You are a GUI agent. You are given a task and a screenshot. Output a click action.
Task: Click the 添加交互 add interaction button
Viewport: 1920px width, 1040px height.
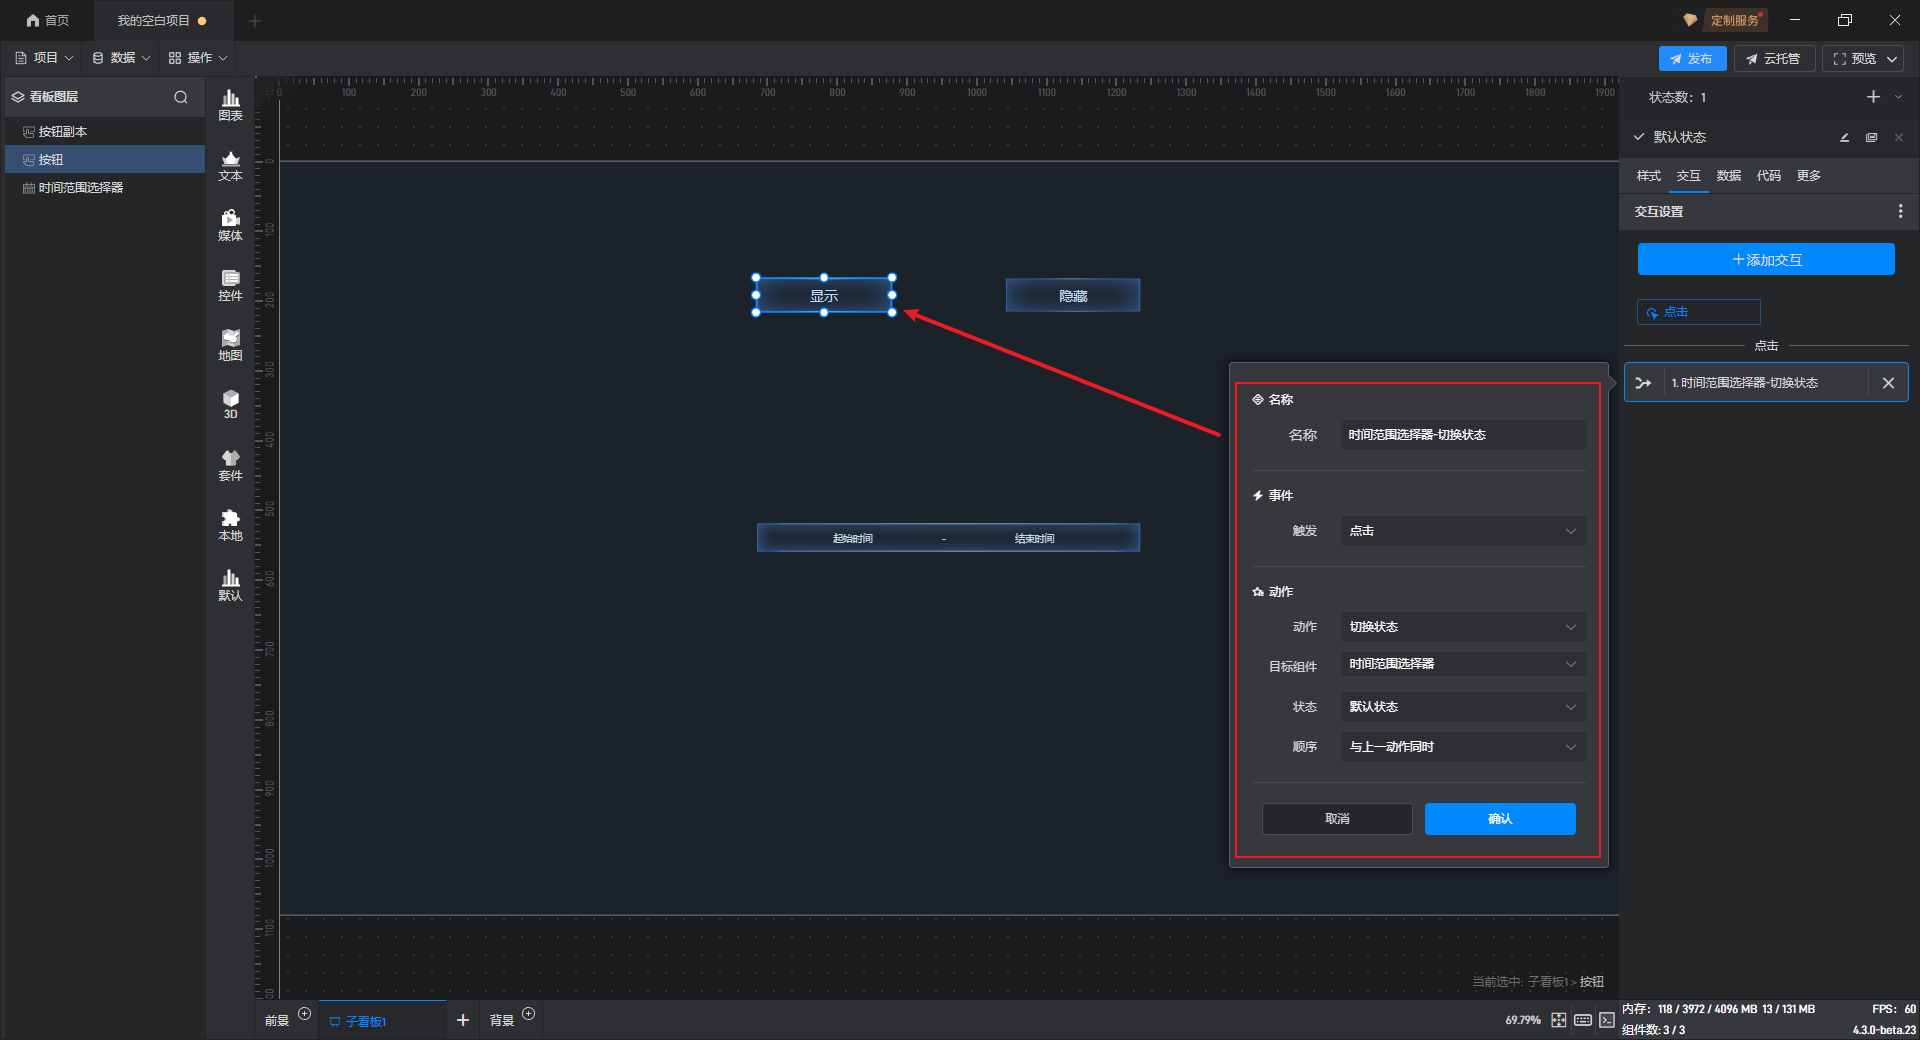click(x=1765, y=260)
